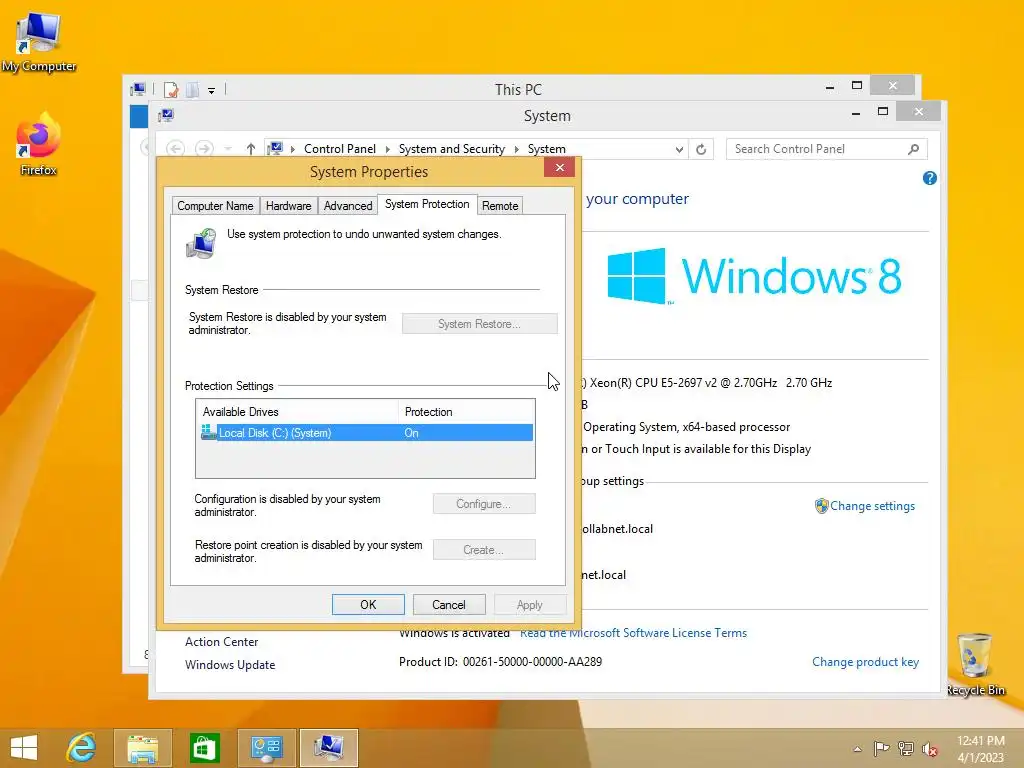Viewport: 1024px width, 768px height.
Task: Open Help question mark in System window
Action: pyautogui.click(x=930, y=178)
